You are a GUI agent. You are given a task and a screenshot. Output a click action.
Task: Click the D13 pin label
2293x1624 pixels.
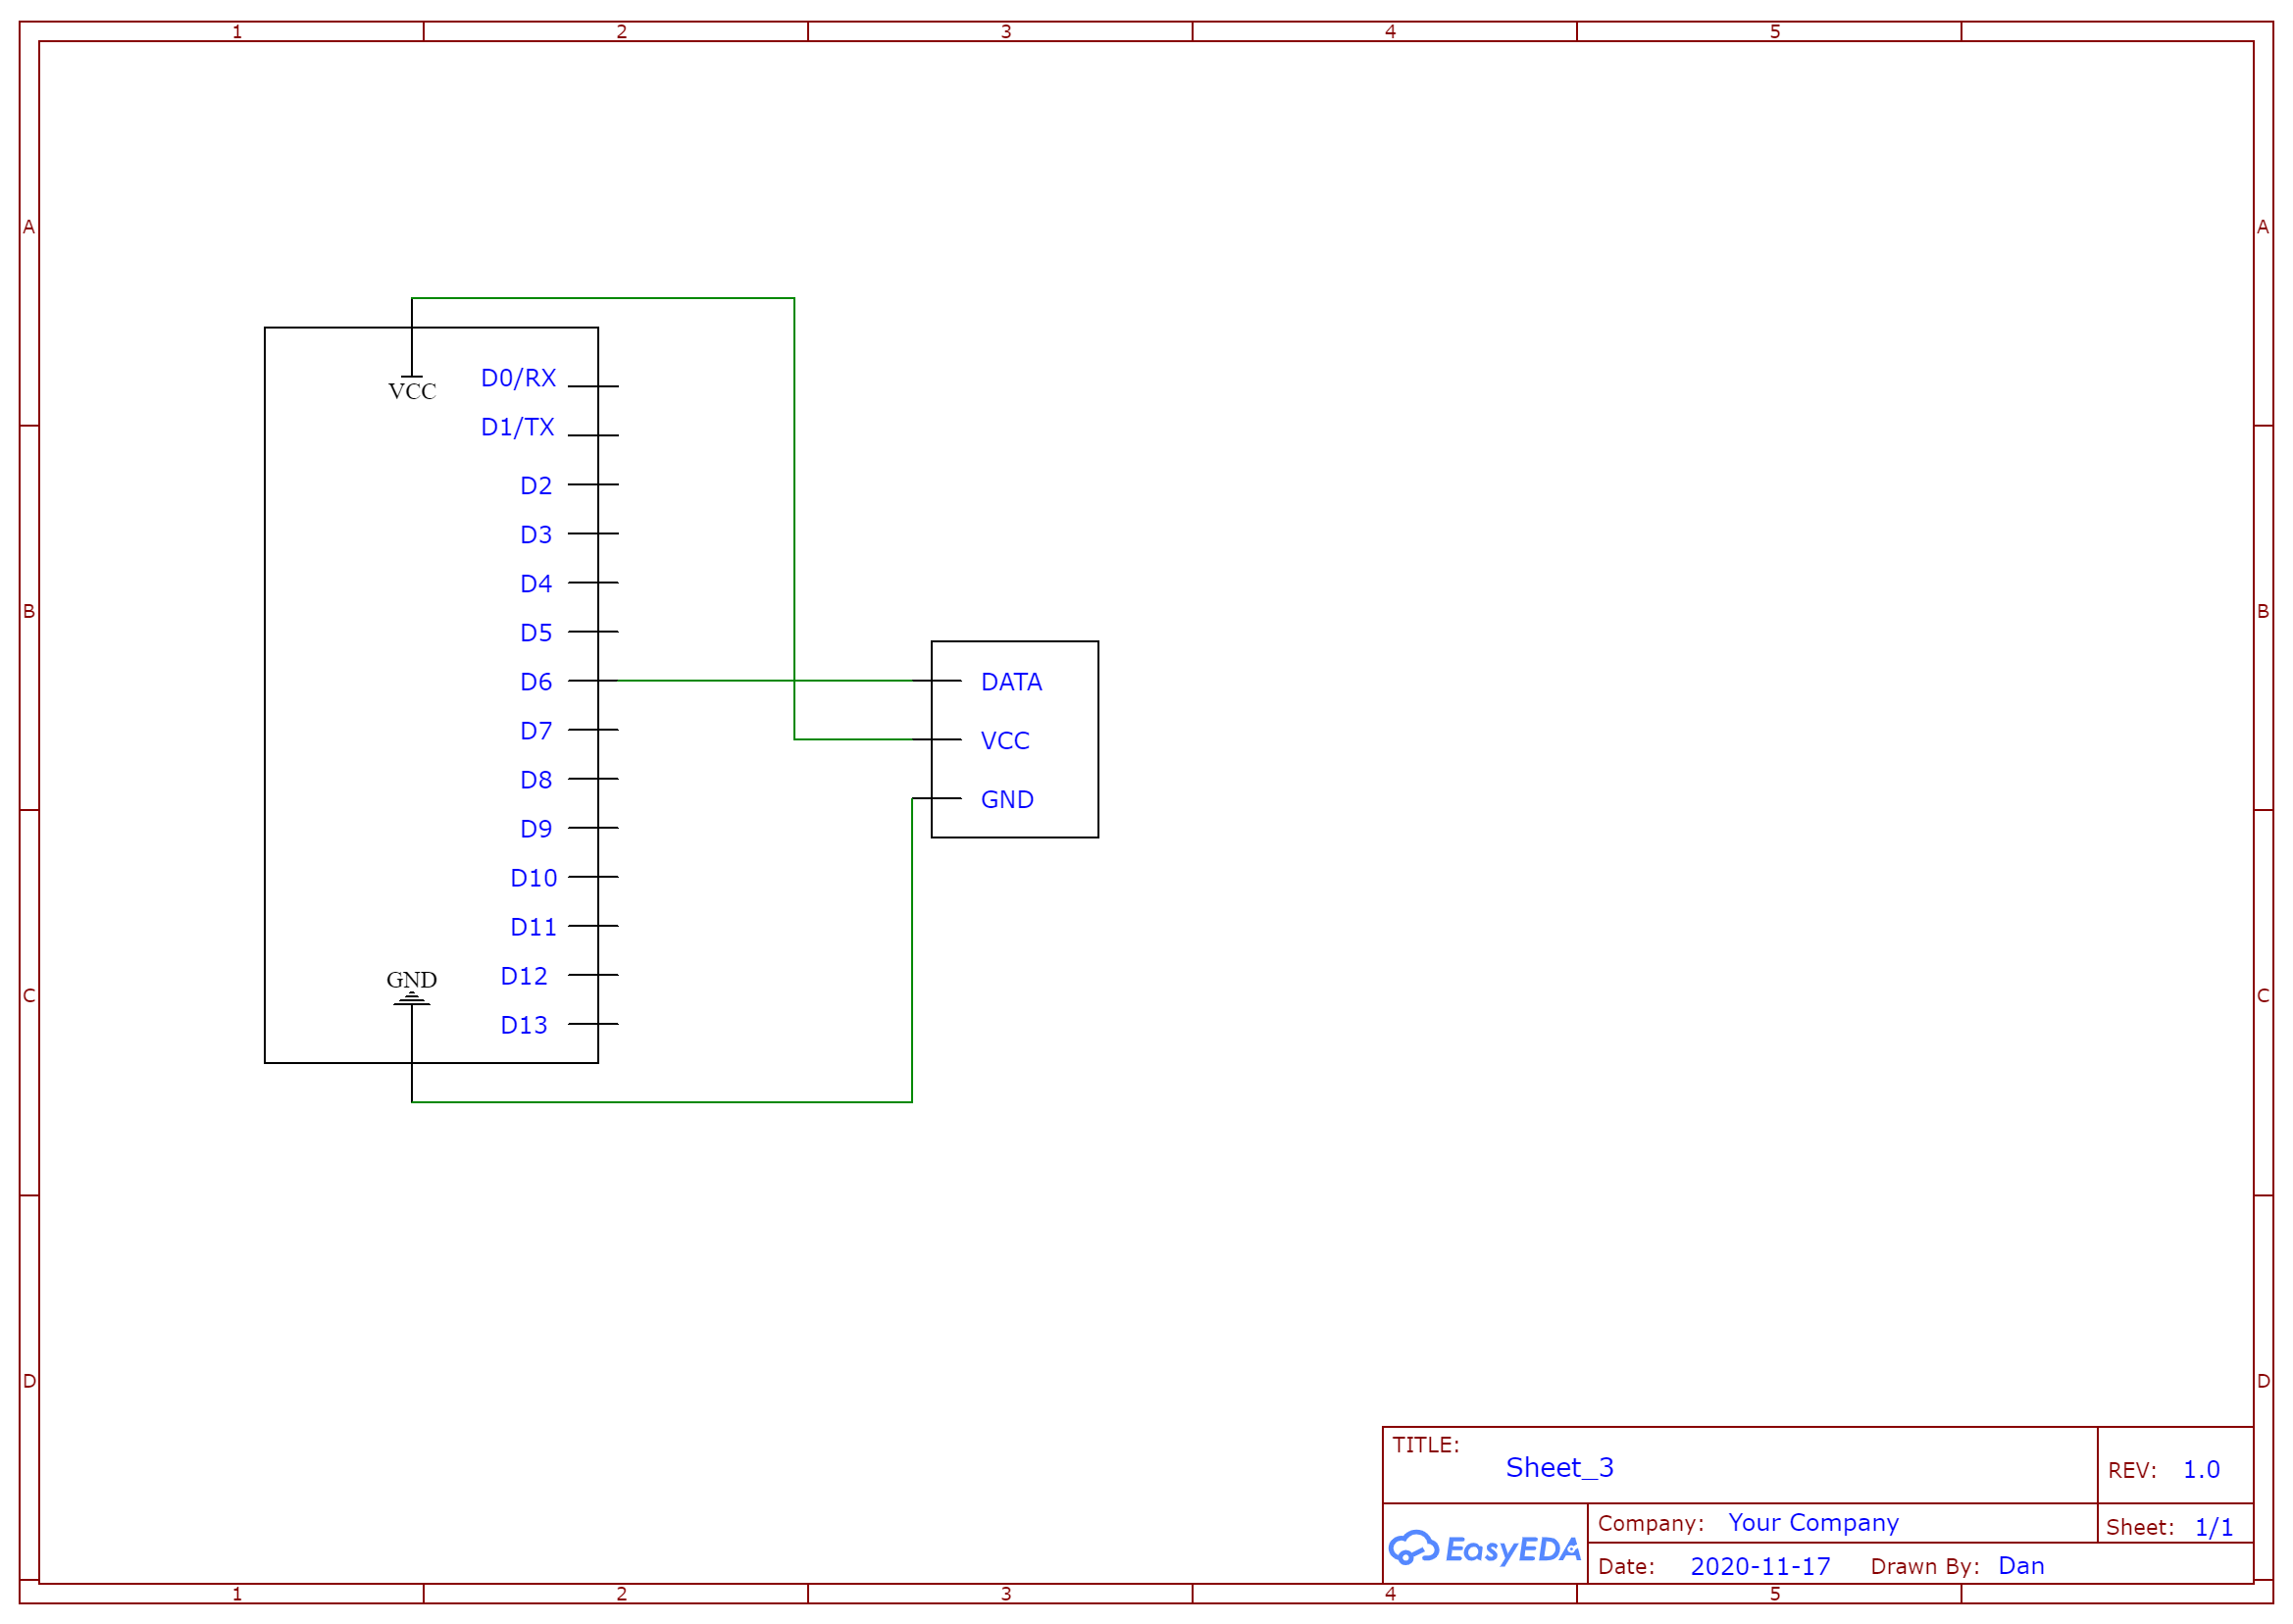click(524, 1026)
